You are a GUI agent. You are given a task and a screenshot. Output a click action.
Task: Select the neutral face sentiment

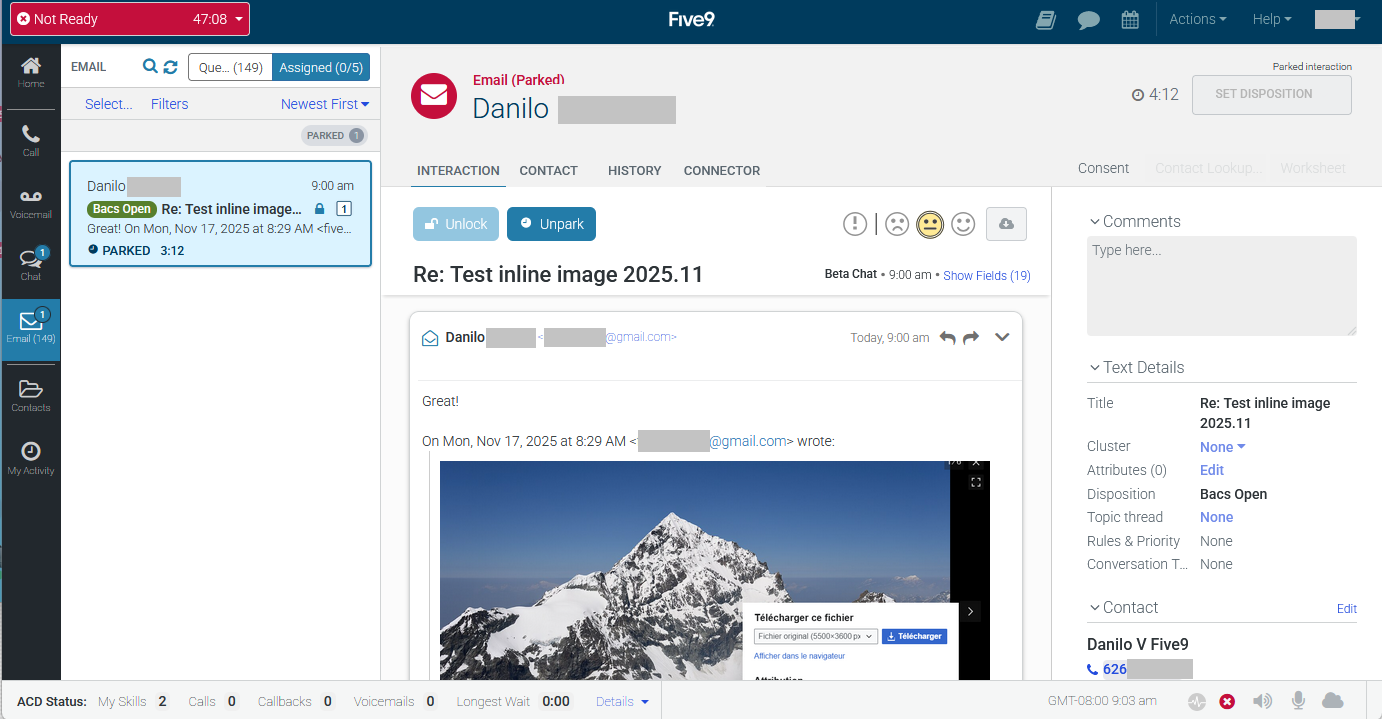click(x=930, y=224)
